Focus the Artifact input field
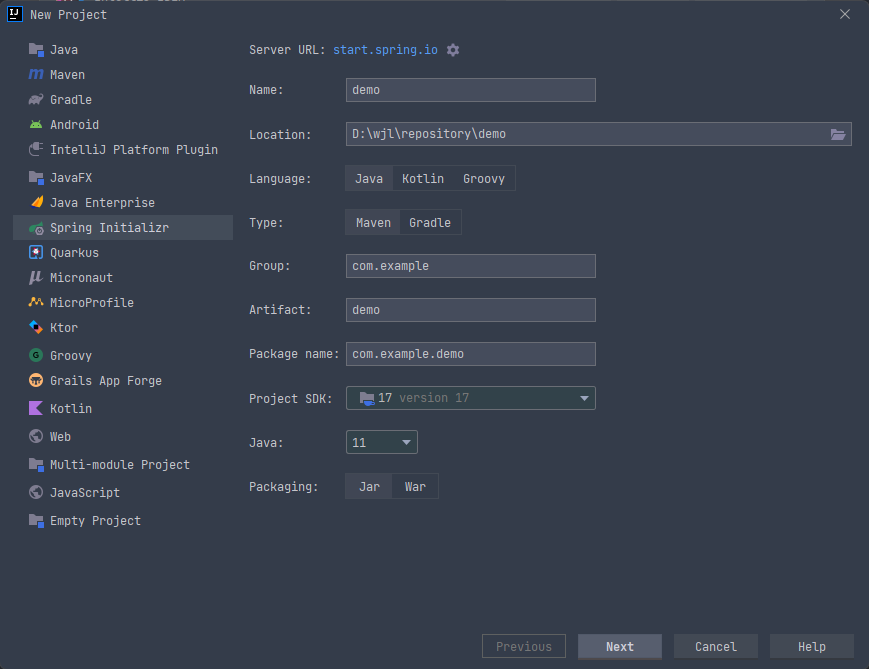 (x=471, y=310)
